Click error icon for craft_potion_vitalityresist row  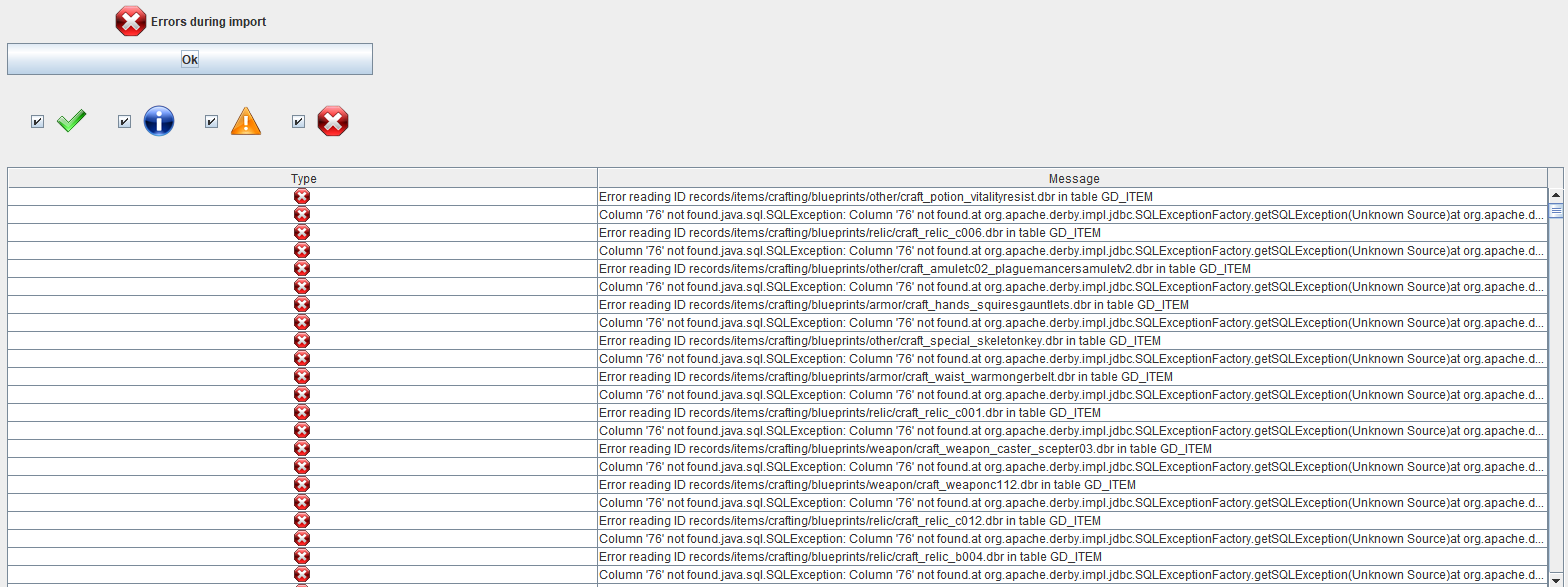[x=302, y=197]
